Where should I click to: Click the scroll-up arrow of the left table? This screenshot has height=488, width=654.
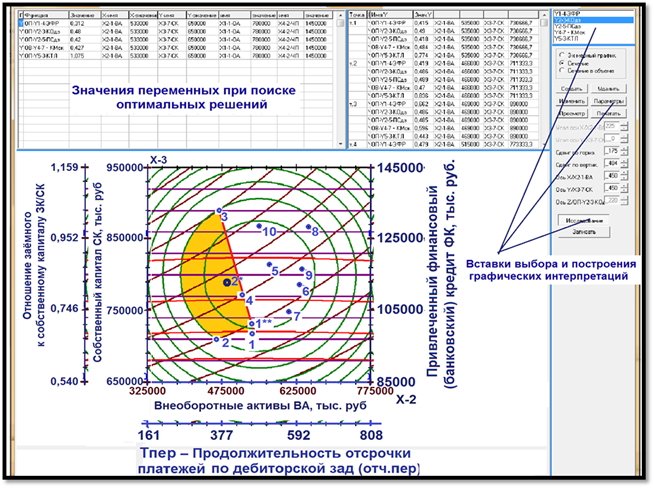(340, 15)
